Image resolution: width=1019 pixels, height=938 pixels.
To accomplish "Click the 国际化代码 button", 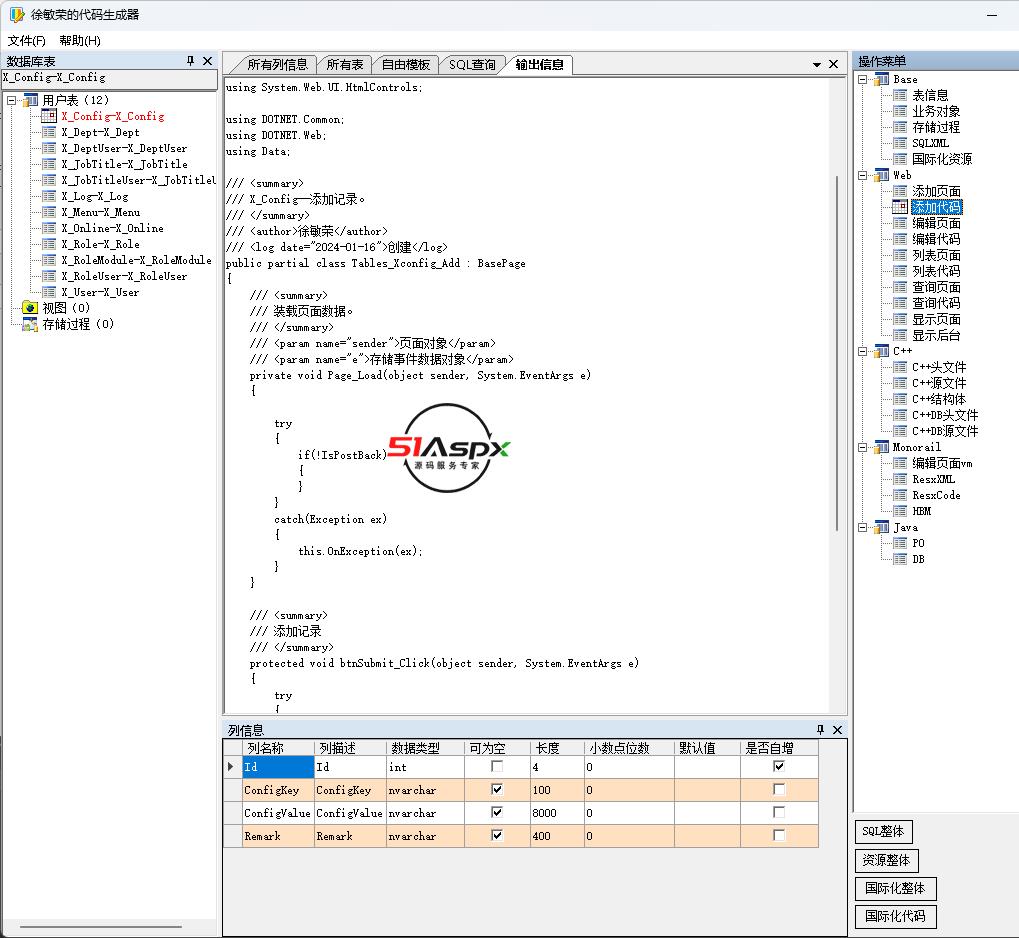I will (x=895, y=916).
